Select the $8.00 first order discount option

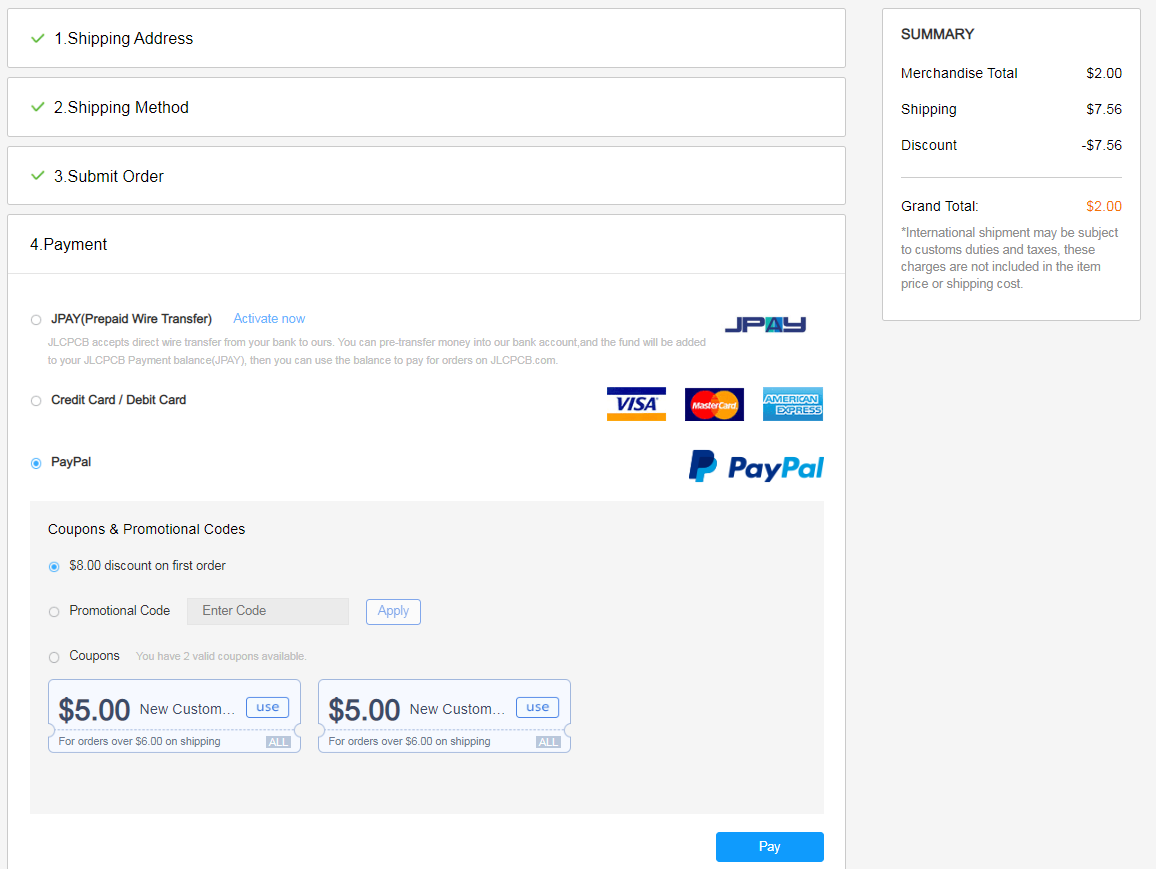(x=54, y=567)
